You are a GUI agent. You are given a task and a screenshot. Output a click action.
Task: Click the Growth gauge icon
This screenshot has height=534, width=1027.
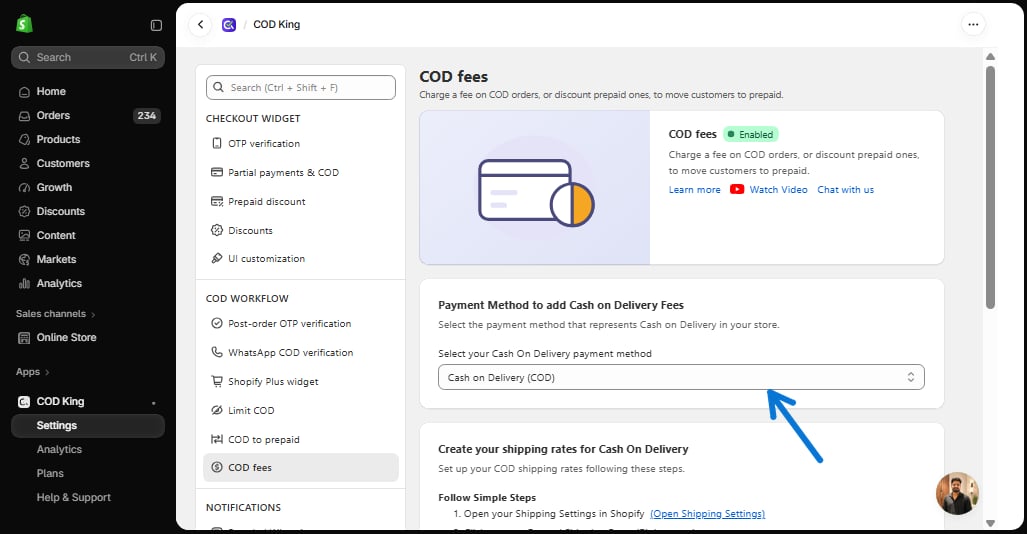coord(24,187)
